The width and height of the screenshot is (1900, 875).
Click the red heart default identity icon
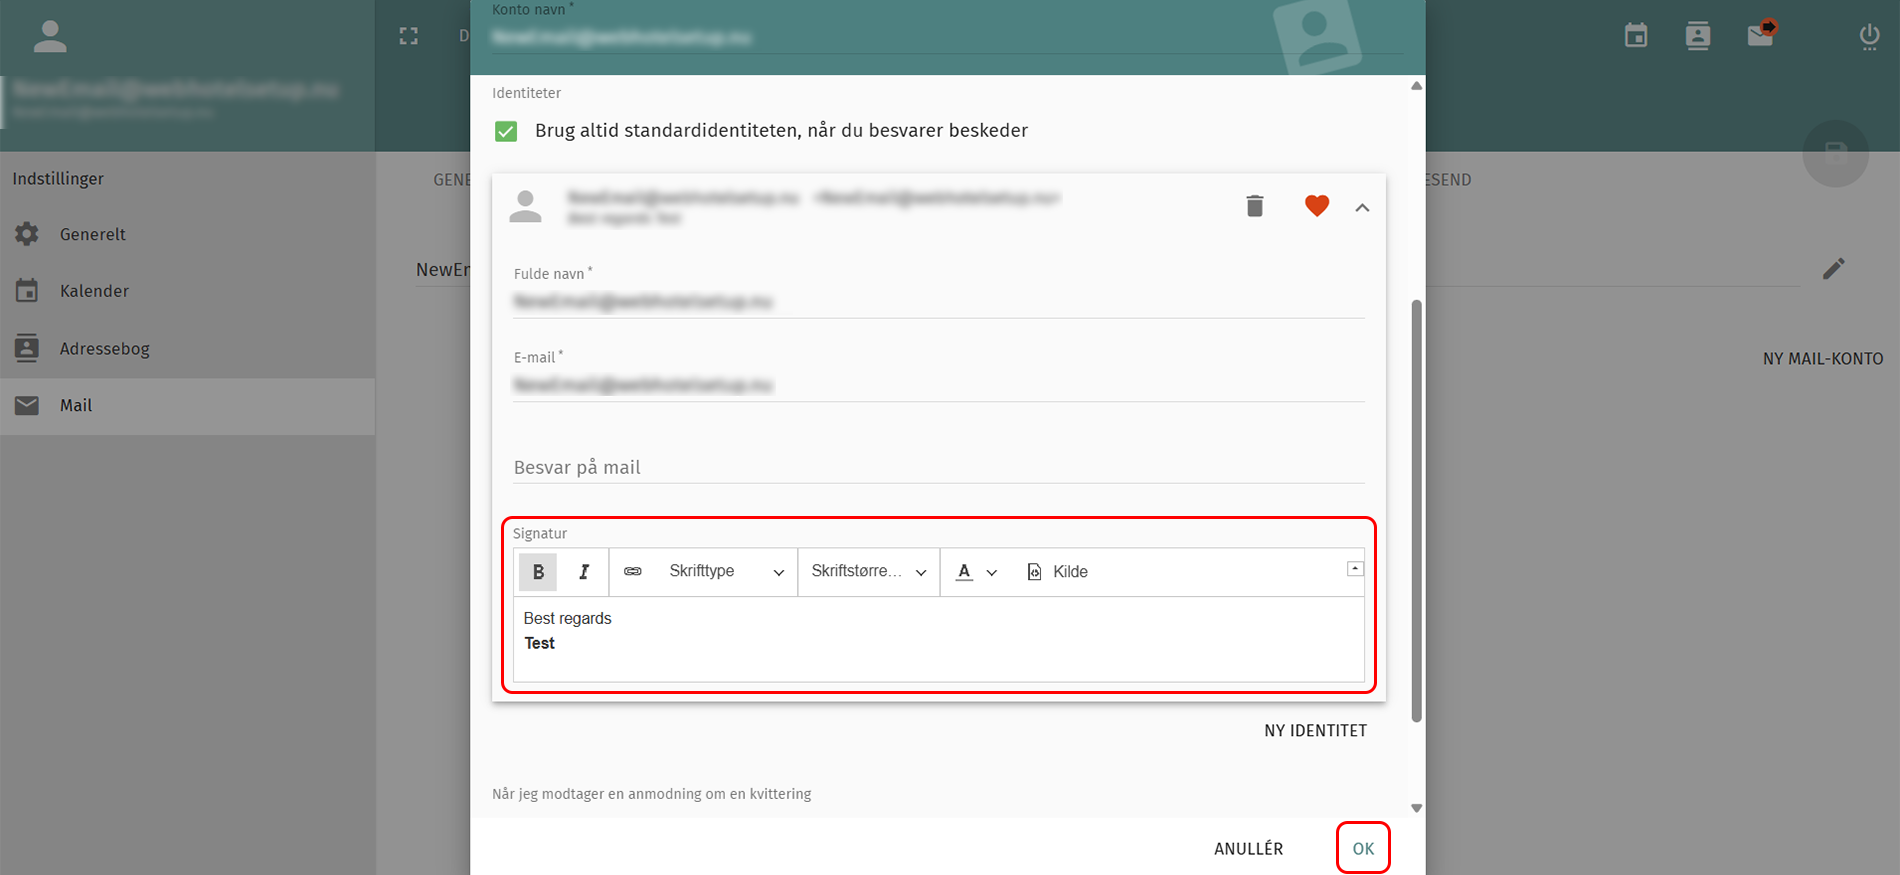[x=1317, y=206]
